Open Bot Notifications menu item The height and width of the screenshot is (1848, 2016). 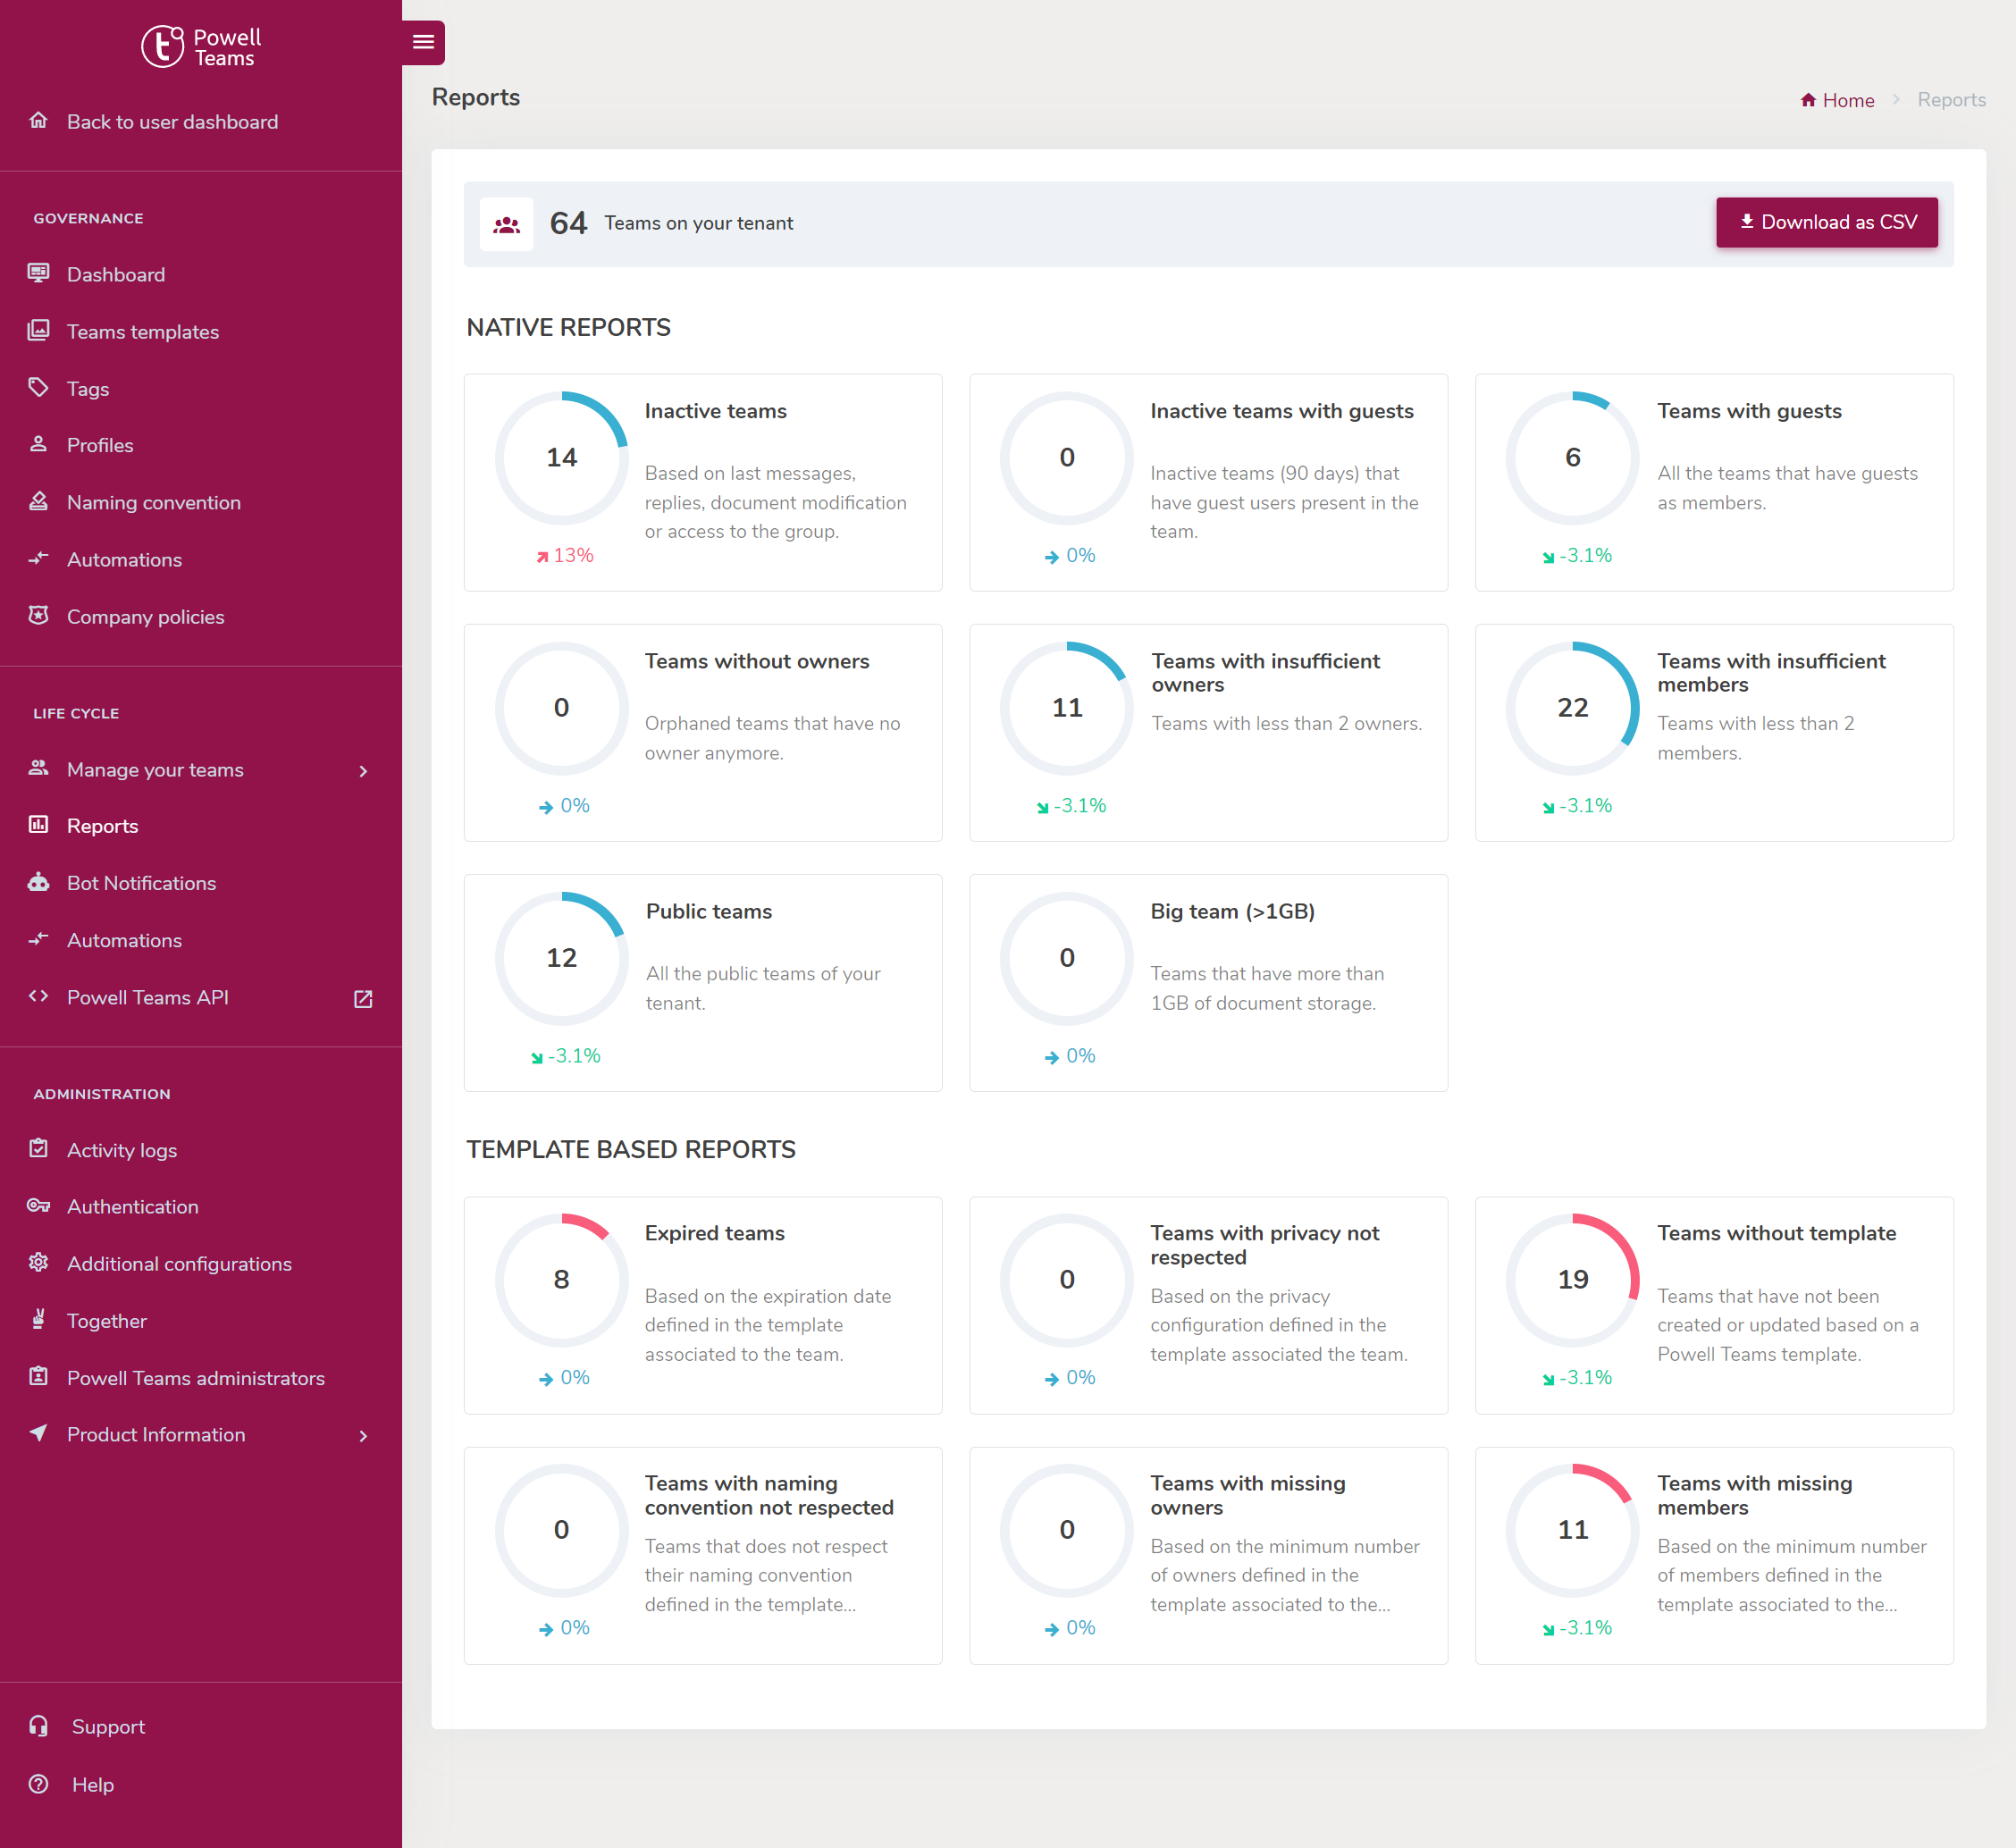(141, 883)
